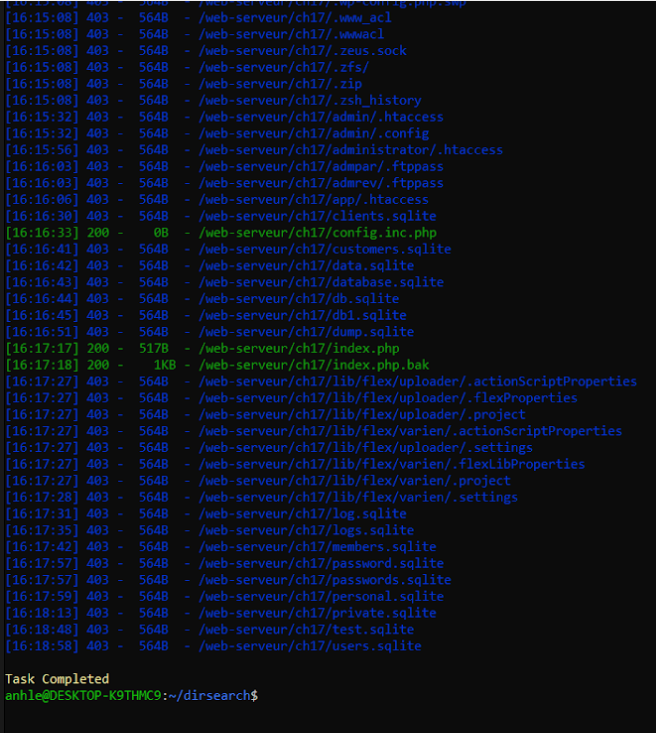This screenshot has height=733, width=656.
Task: Click the admin/.config path
Action: pyautogui.click(x=314, y=134)
